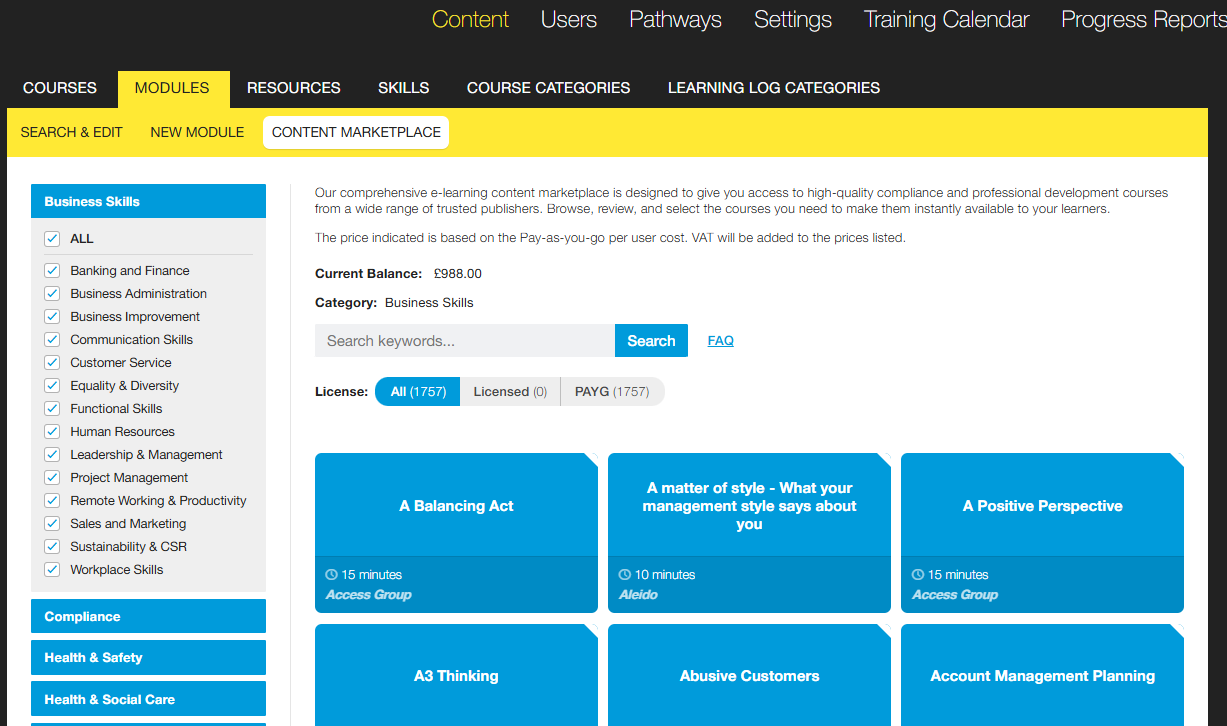Image resolution: width=1227 pixels, height=726 pixels.
Task: Collapse the Business Skills category header
Action: 148,201
